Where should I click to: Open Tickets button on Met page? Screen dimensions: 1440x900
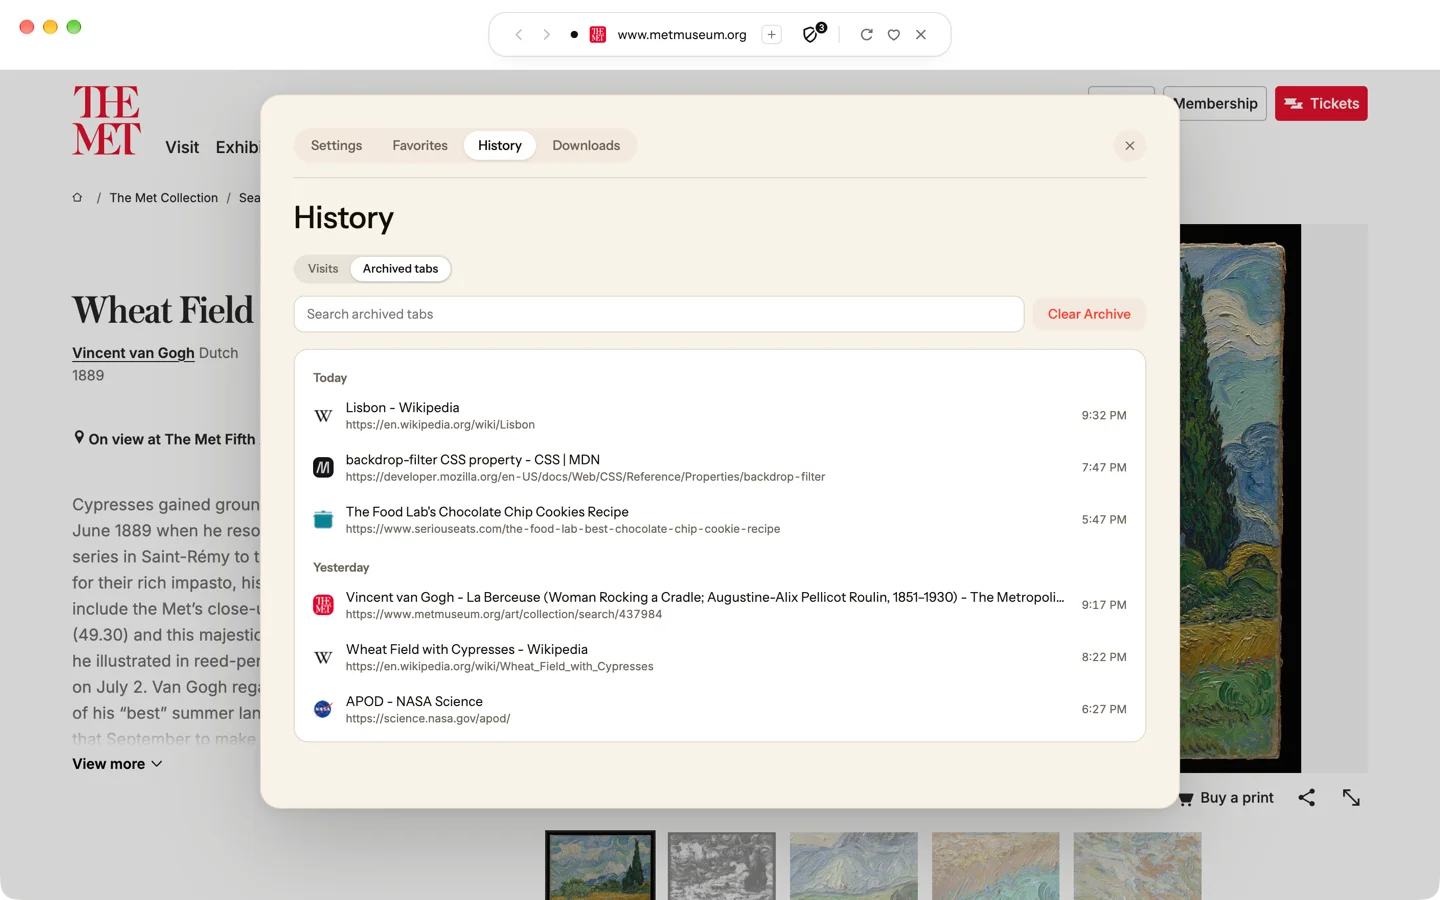click(1321, 104)
